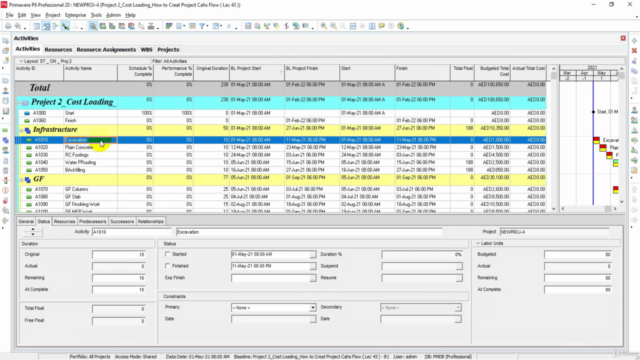Close the Activities window with red X

pos(623,38)
